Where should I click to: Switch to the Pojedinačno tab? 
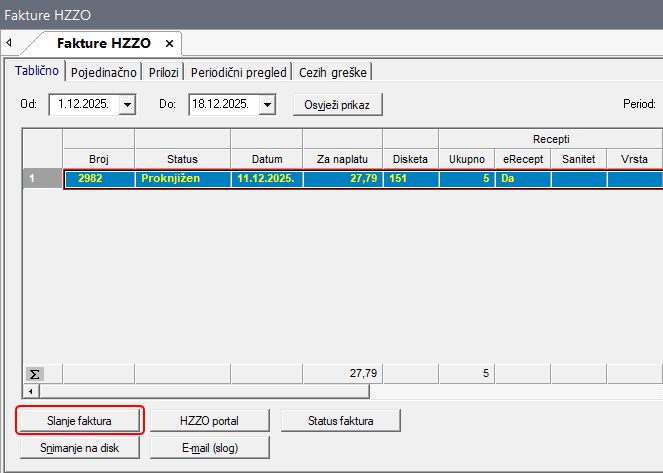coord(104,72)
